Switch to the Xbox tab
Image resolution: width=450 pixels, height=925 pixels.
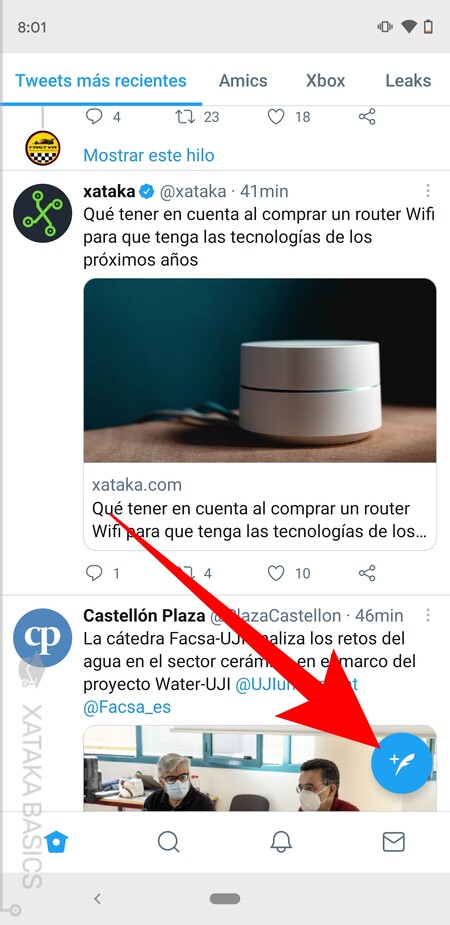click(x=326, y=81)
